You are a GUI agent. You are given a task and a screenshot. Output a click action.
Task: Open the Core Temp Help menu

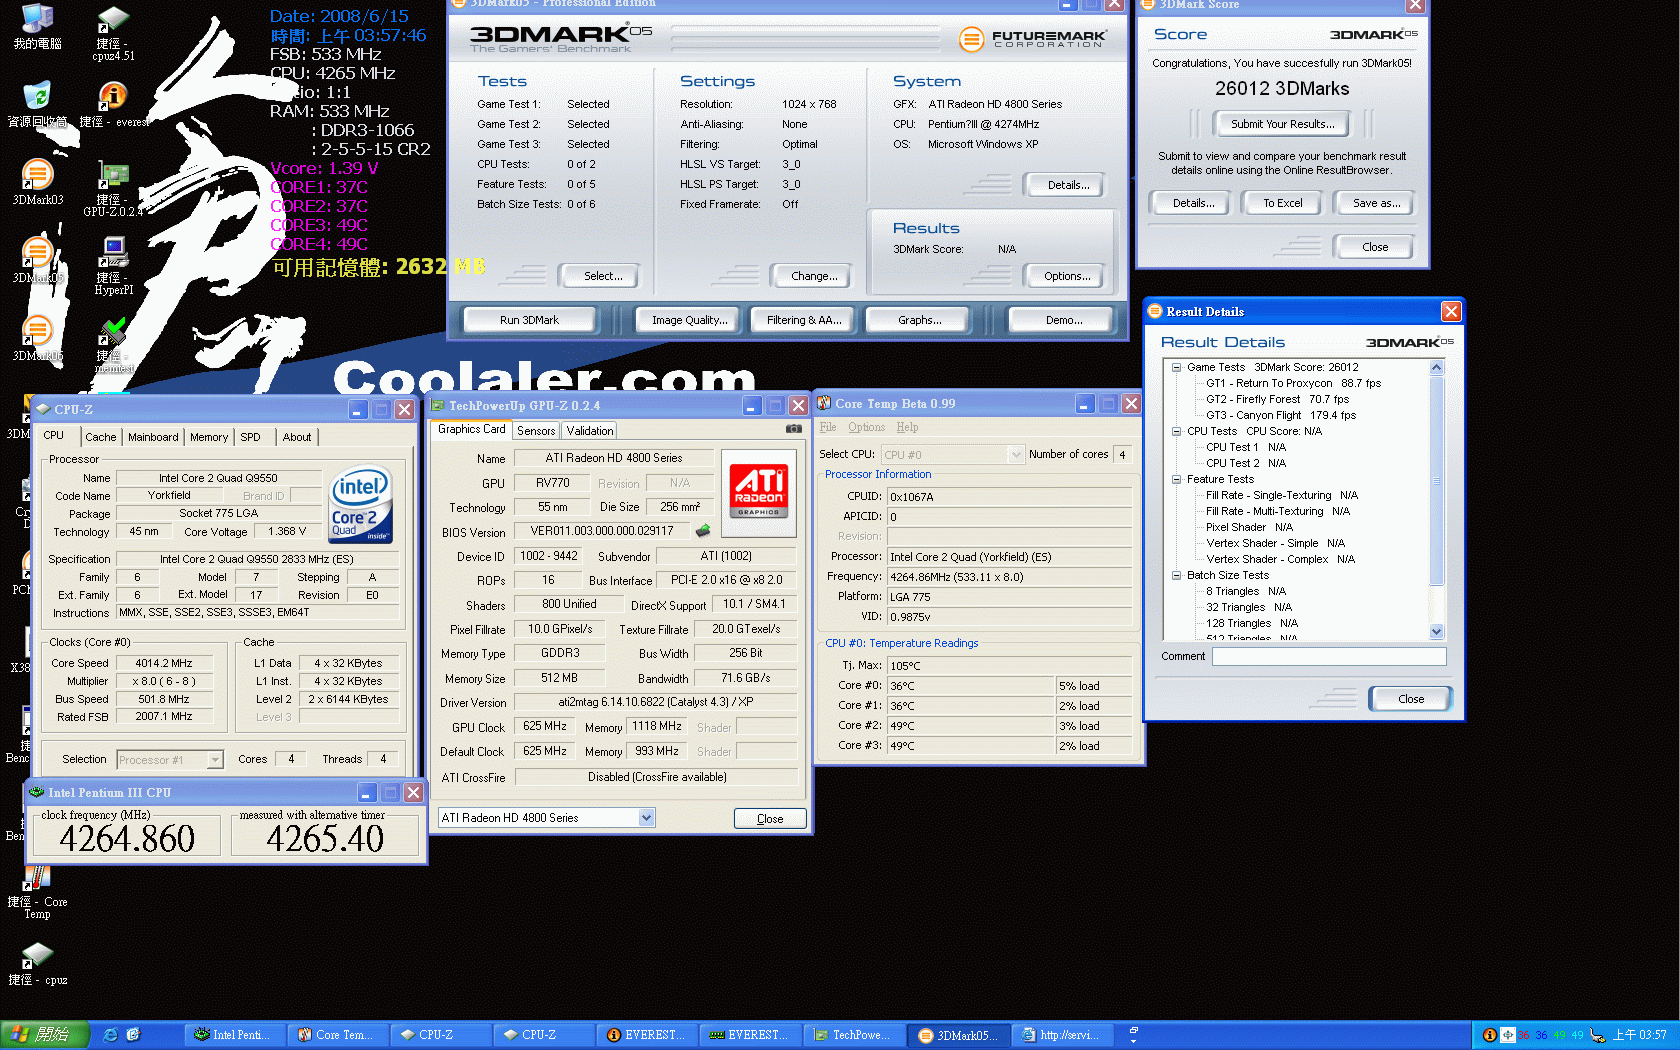tap(907, 427)
